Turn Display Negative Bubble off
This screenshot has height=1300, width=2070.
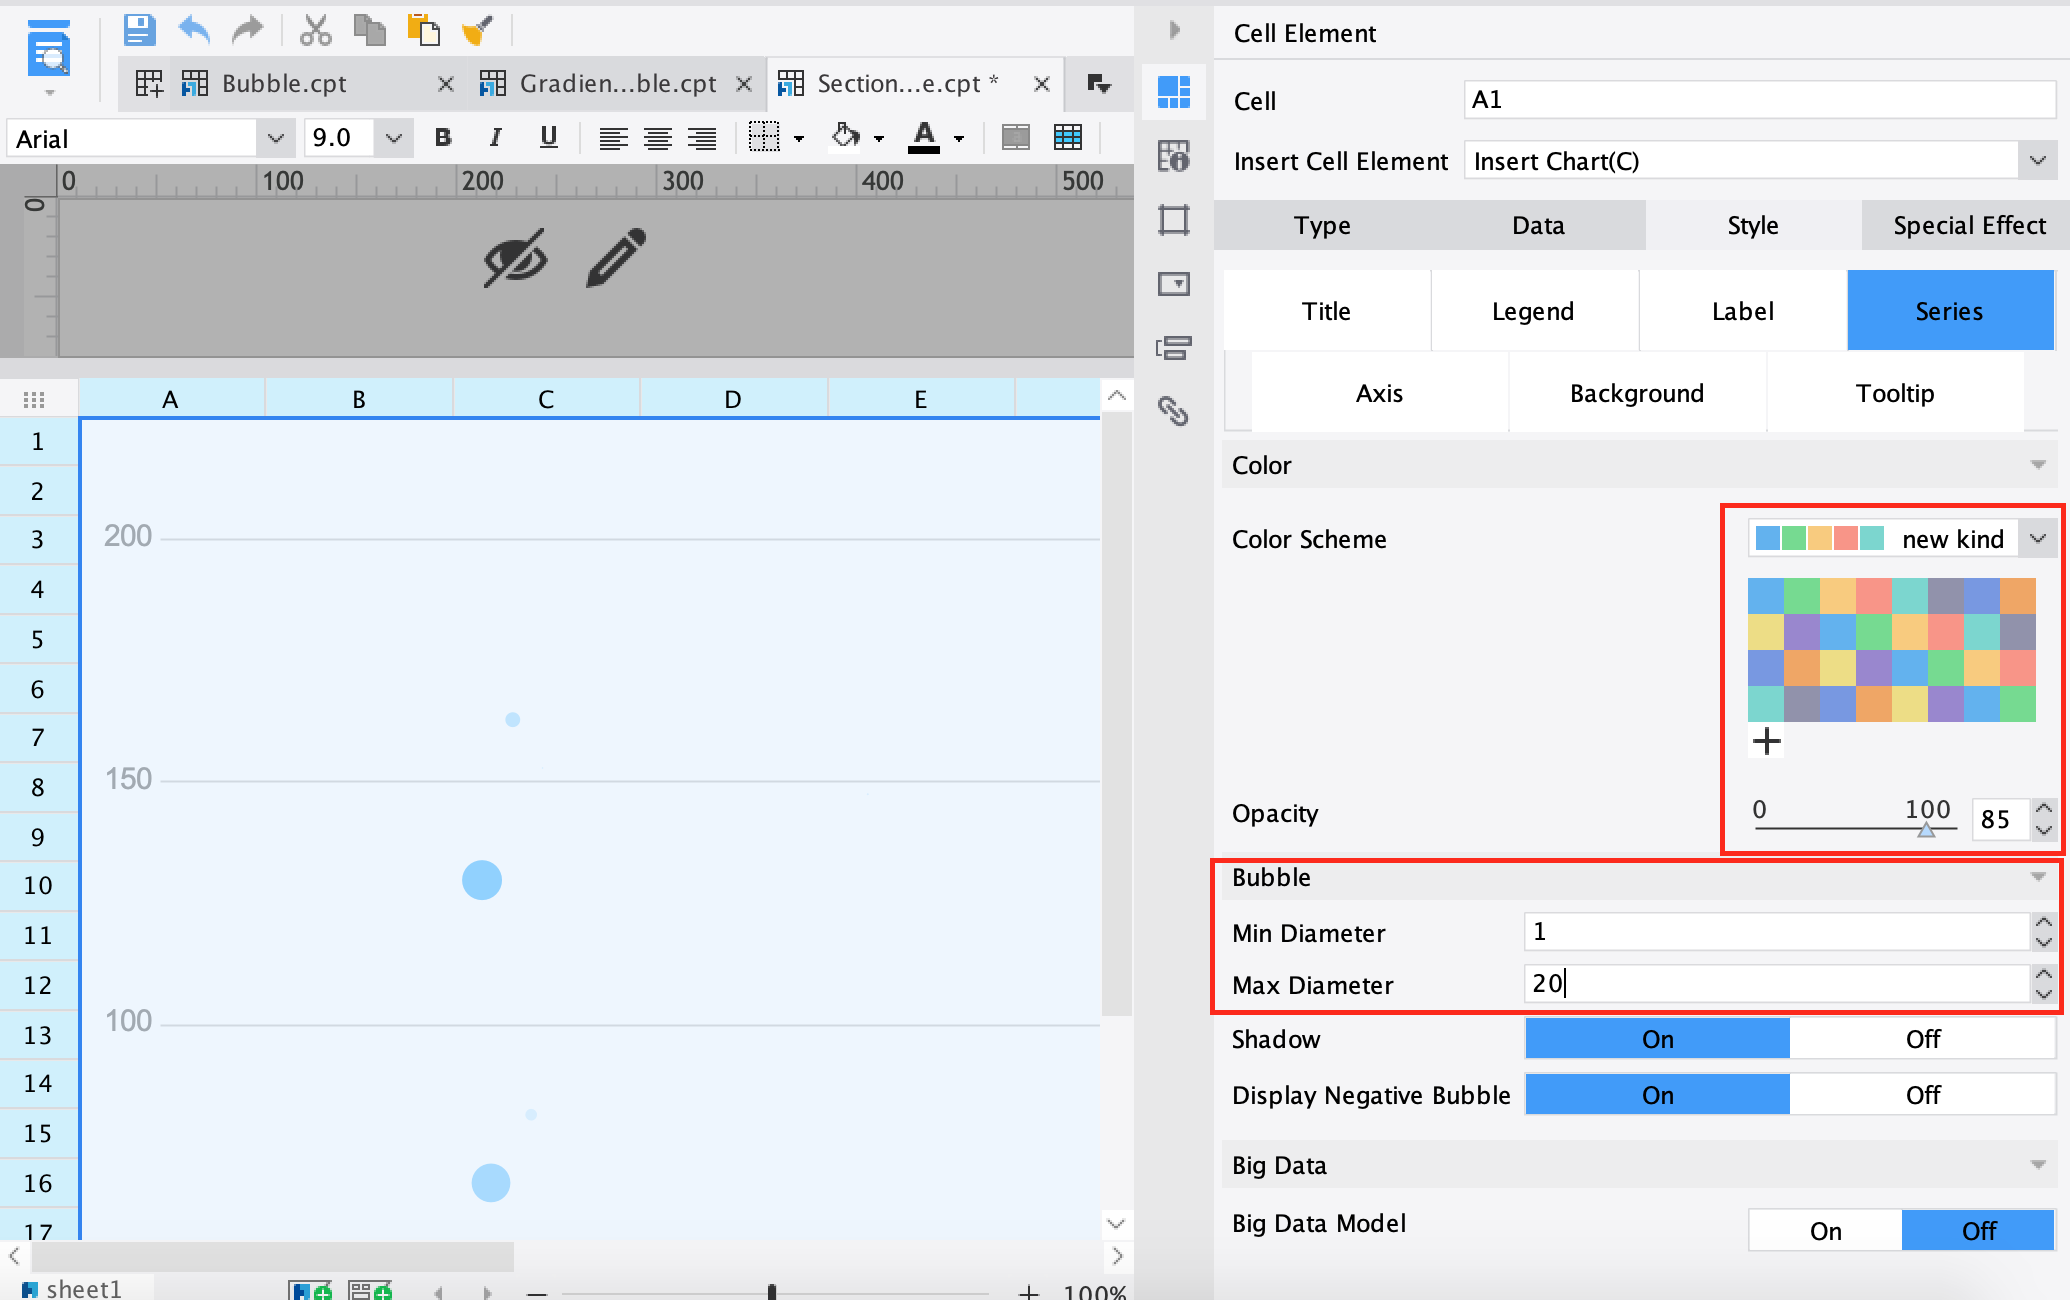[1921, 1095]
